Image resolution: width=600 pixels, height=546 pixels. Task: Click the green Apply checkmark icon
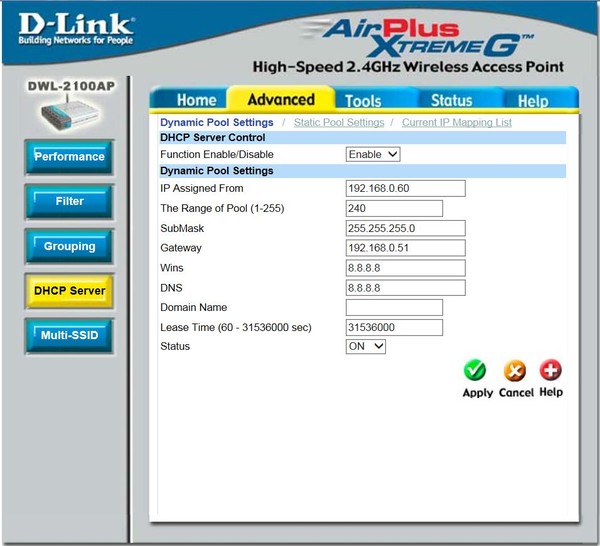[x=475, y=370]
